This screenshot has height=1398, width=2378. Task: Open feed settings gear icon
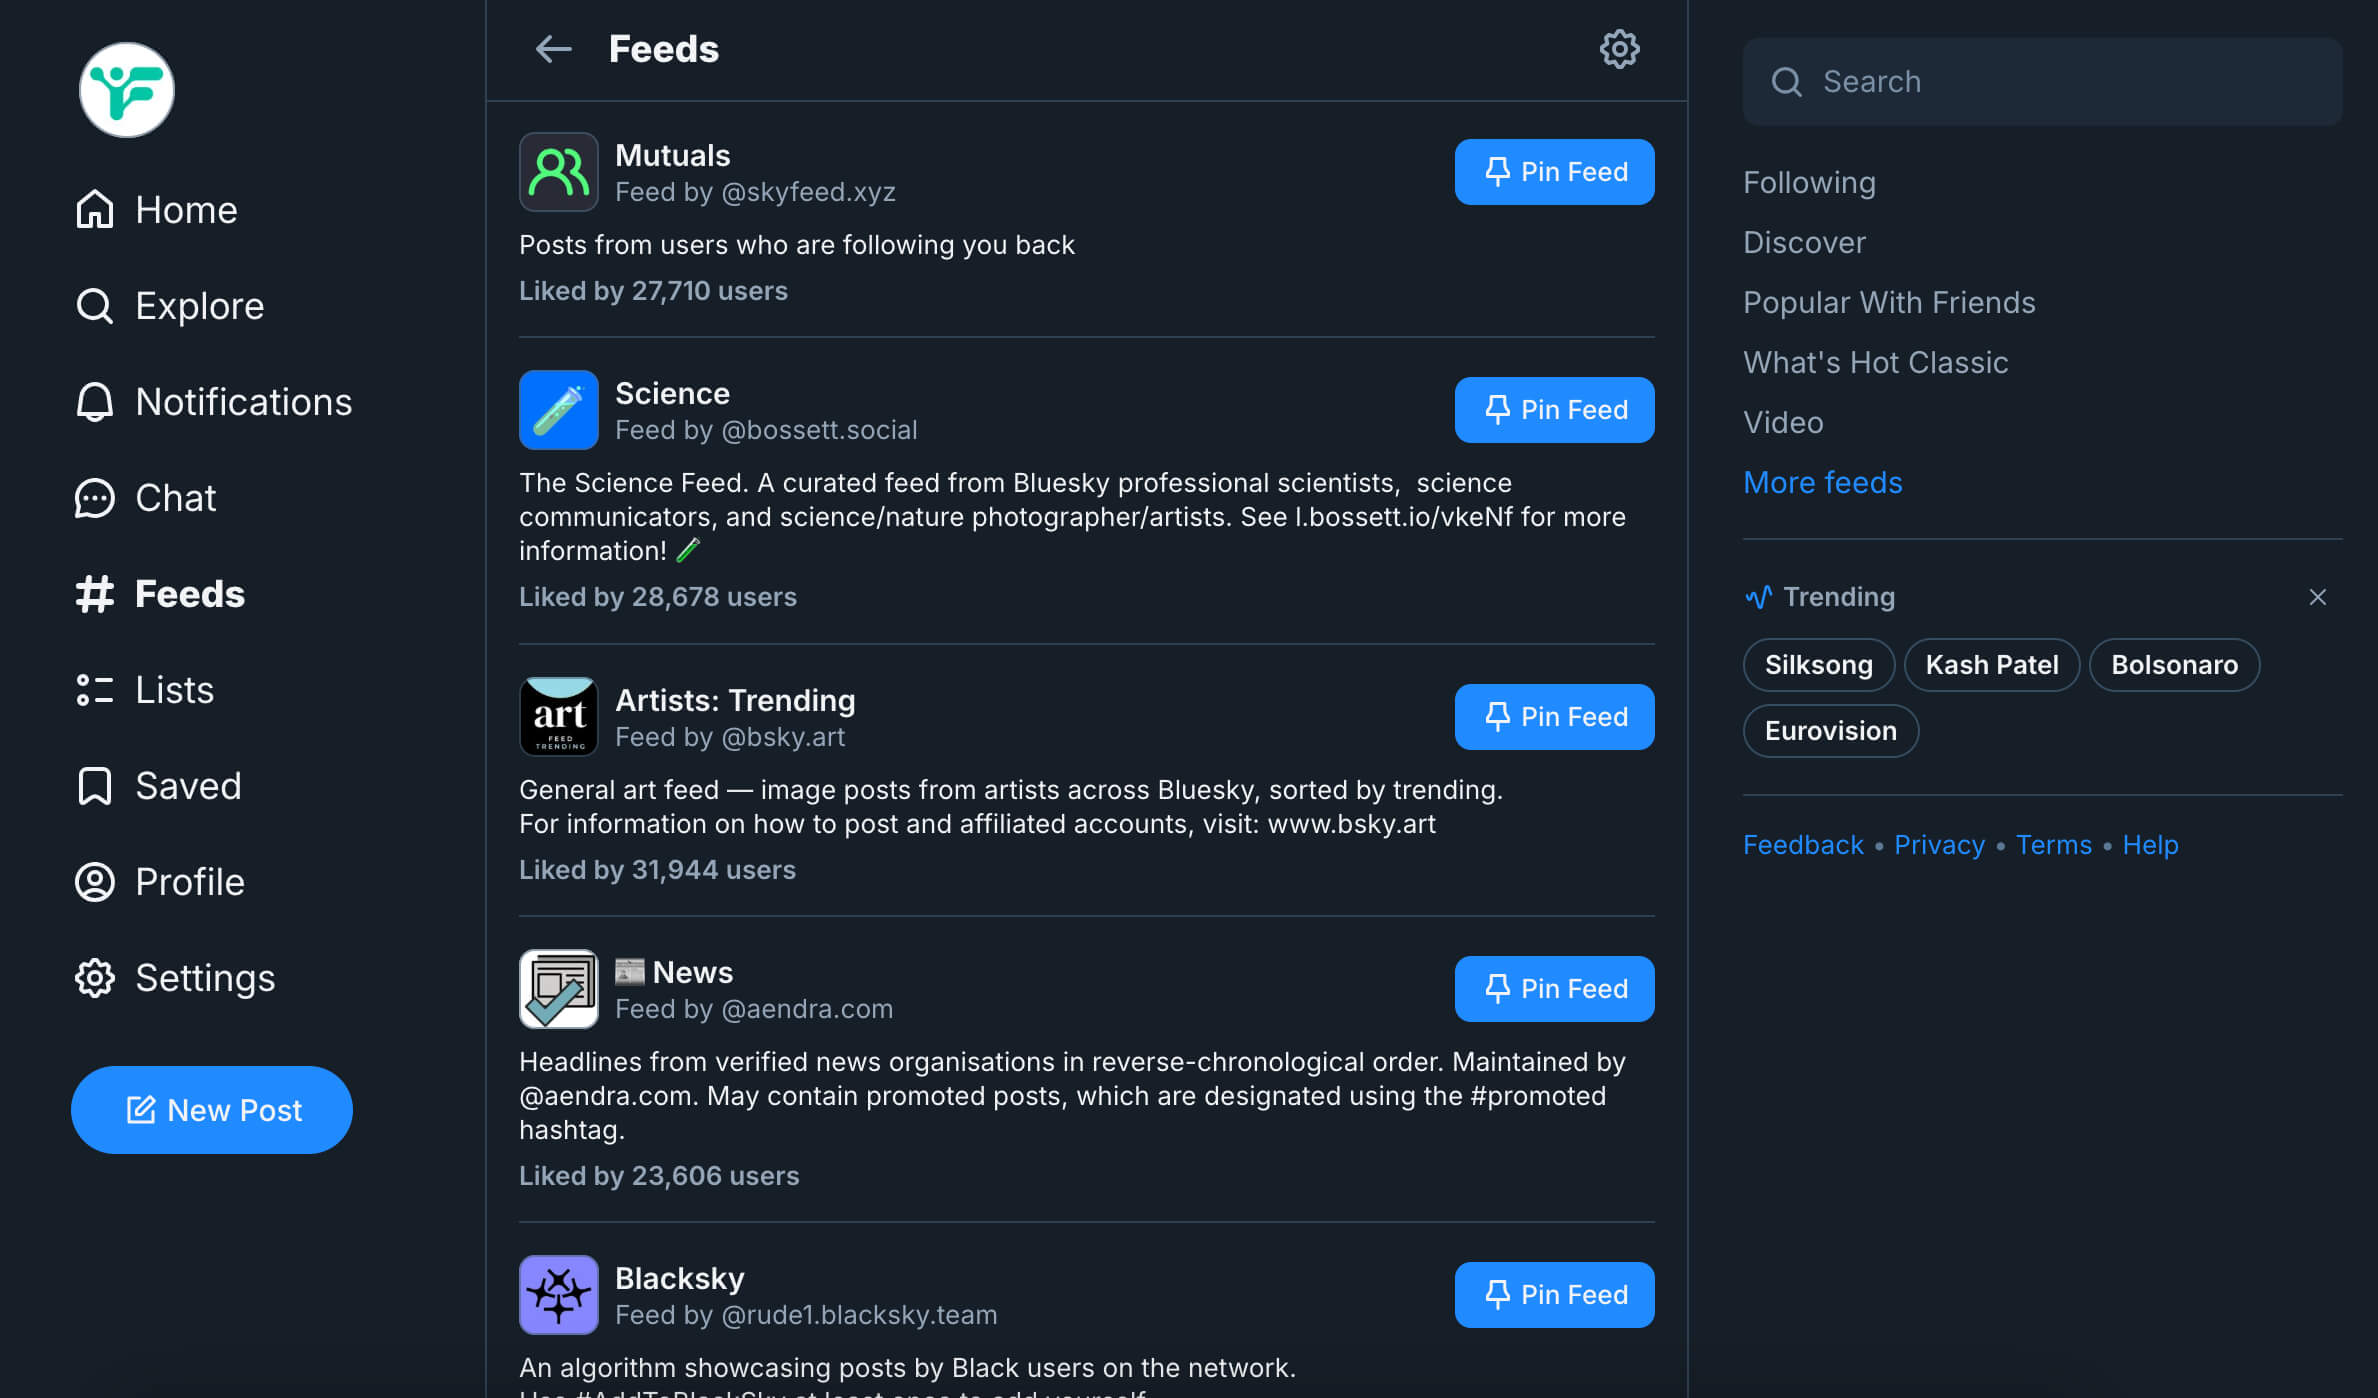(1619, 49)
